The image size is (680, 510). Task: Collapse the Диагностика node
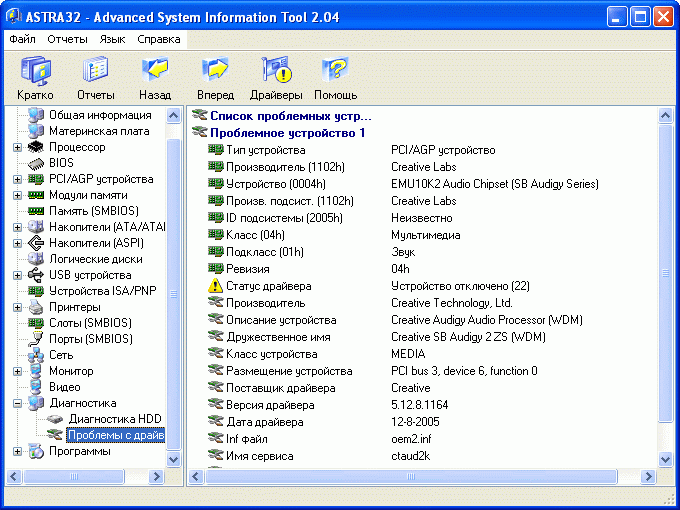17,403
